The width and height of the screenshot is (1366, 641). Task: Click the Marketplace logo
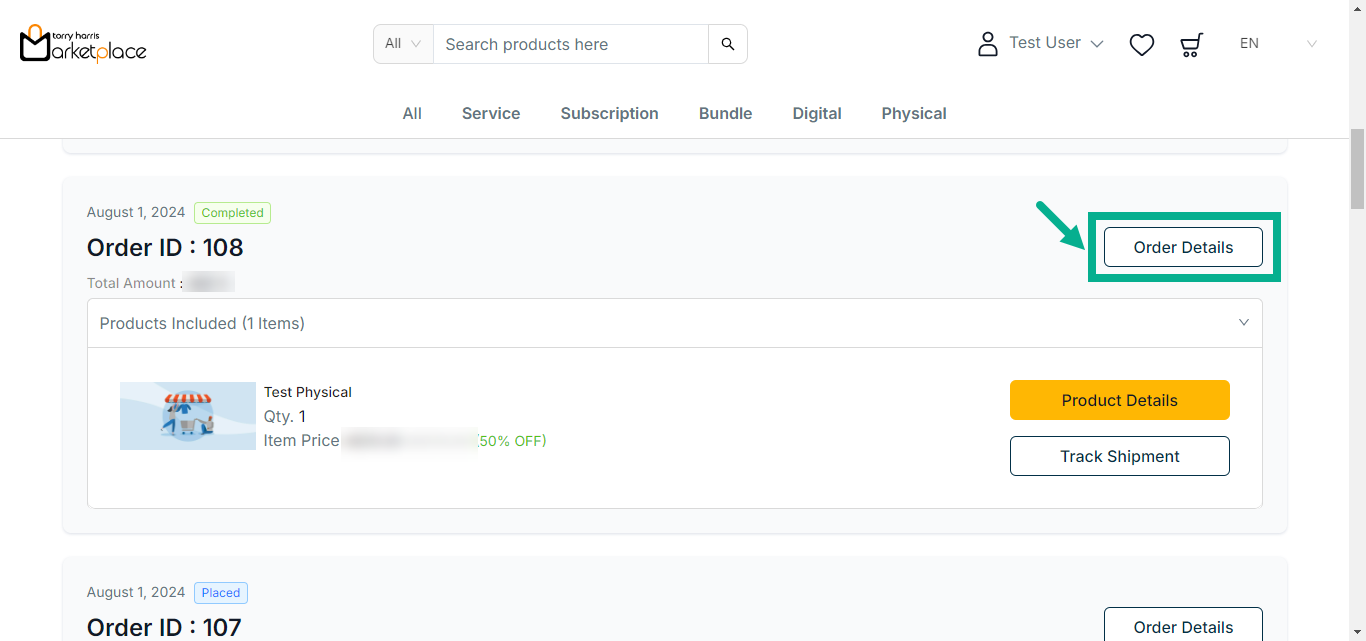tap(83, 43)
